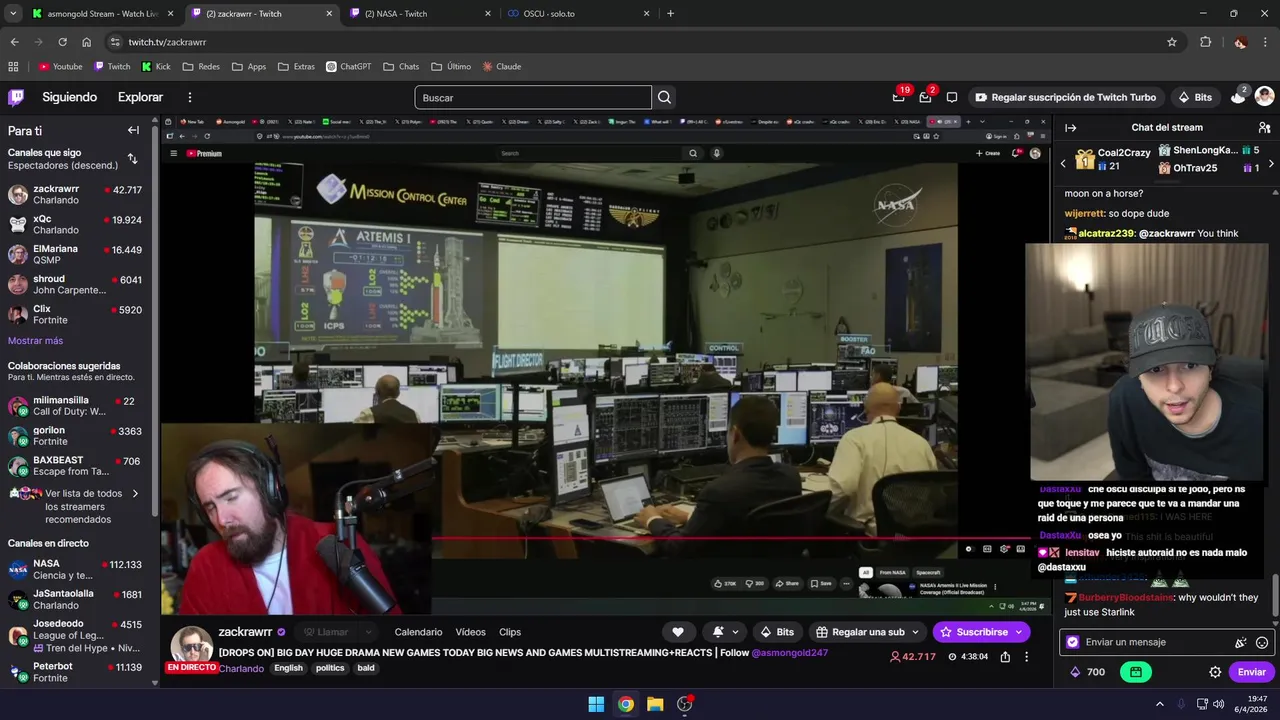The image size is (1280, 720).
Task: Open new browser tab with plus
Action: (670, 14)
